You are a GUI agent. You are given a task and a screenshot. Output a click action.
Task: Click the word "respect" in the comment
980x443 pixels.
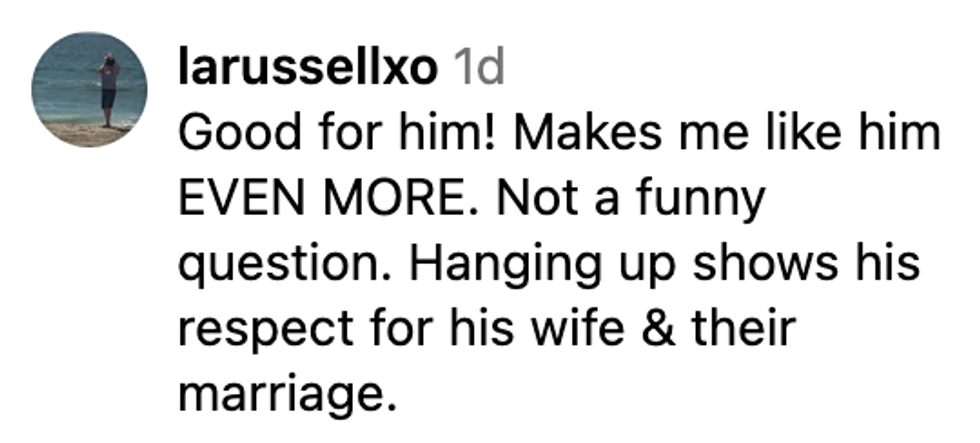click(262, 330)
